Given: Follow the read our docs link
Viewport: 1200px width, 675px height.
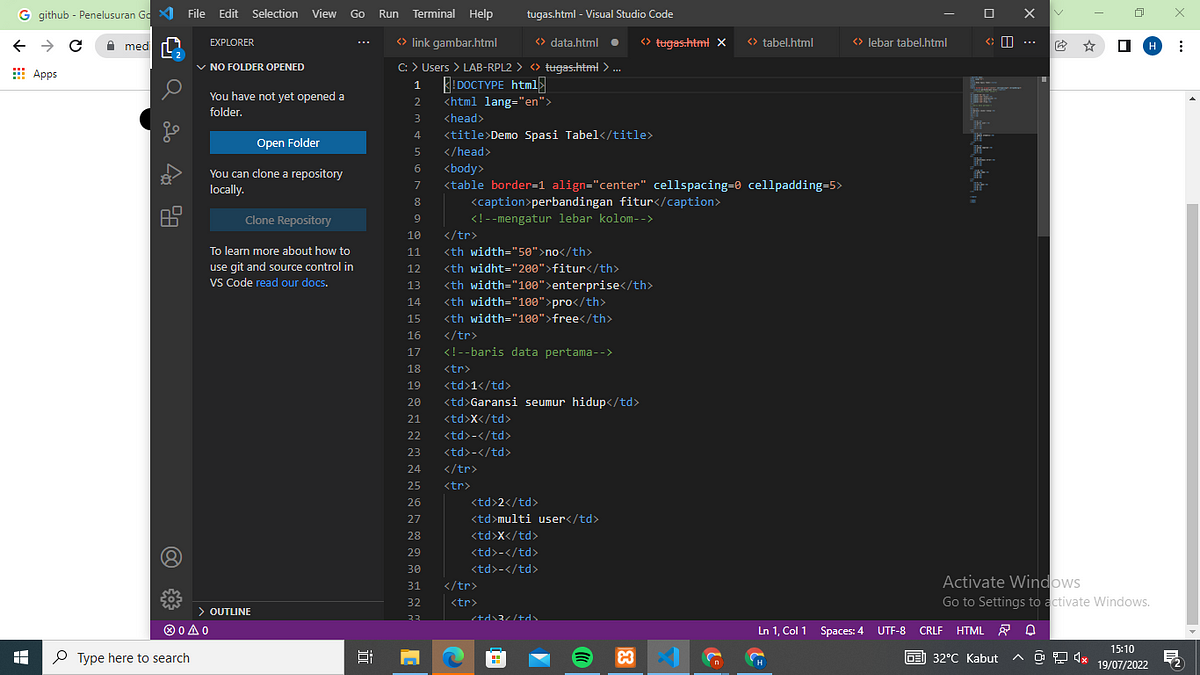Looking at the screenshot, I should [x=291, y=283].
